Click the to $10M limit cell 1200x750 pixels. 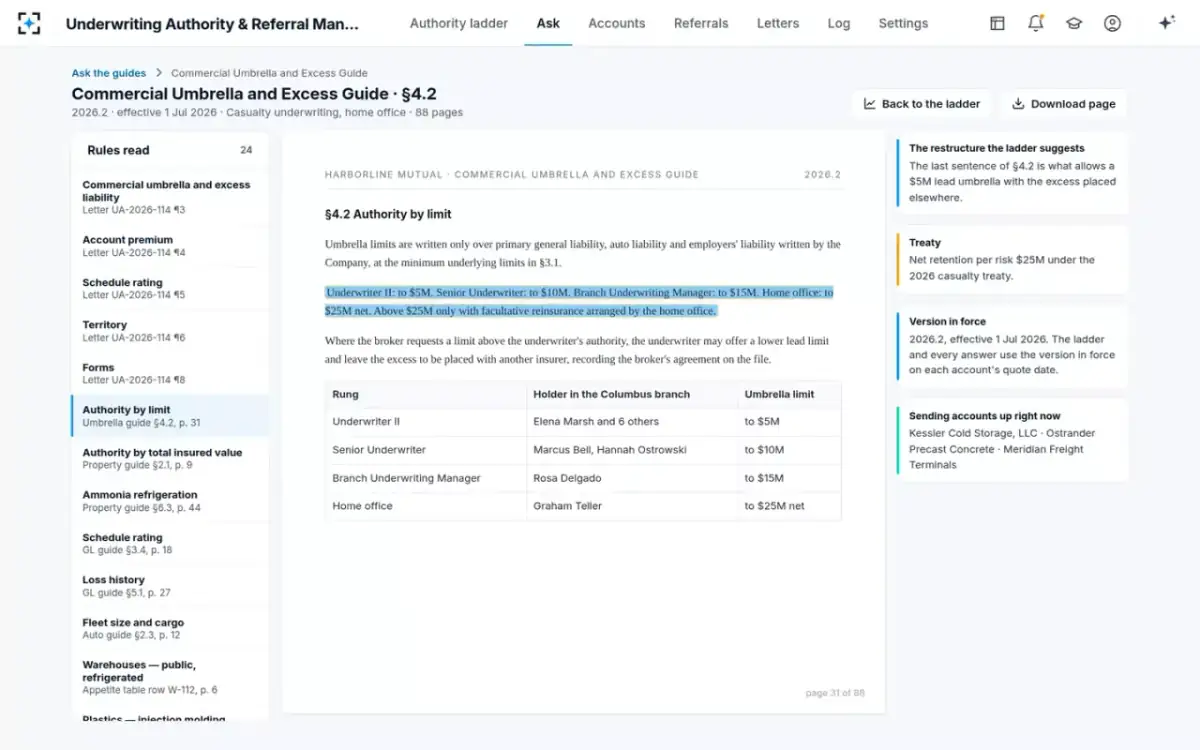tap(790, 450)
